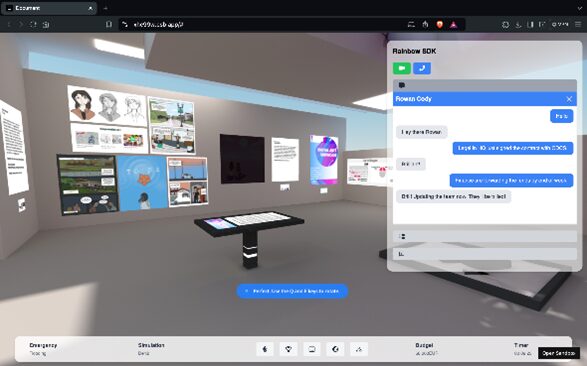Start an audio call with the blue phone button
Viewport: 587px width, 366px height.
click(x=422, y=68)
